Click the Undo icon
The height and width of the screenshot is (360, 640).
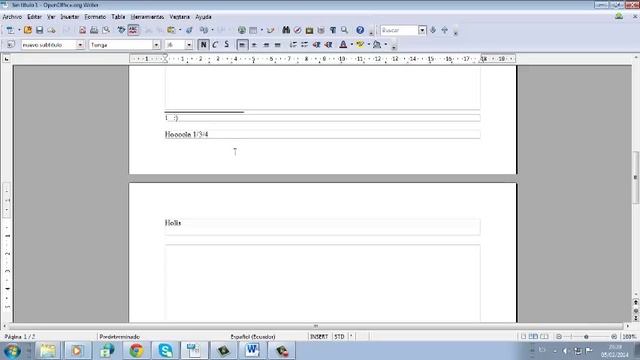[204, 30]
